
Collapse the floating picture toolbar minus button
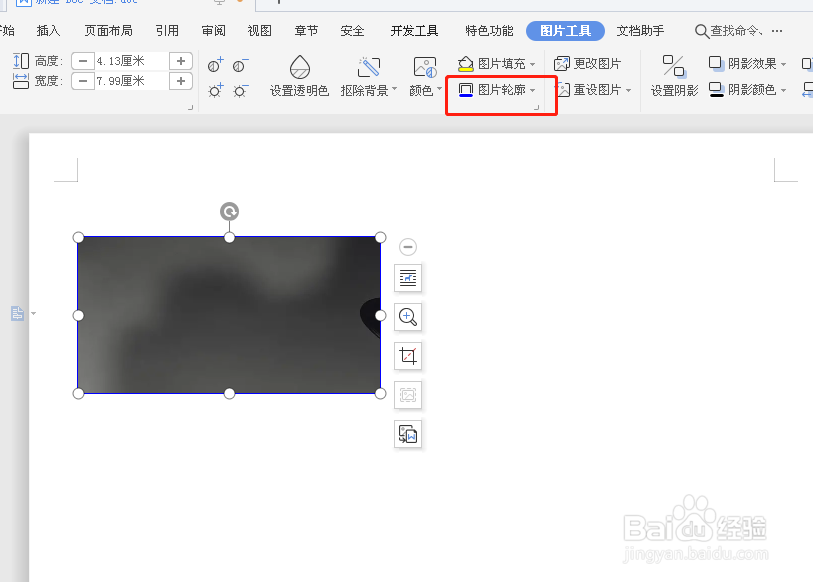point(408,247)
